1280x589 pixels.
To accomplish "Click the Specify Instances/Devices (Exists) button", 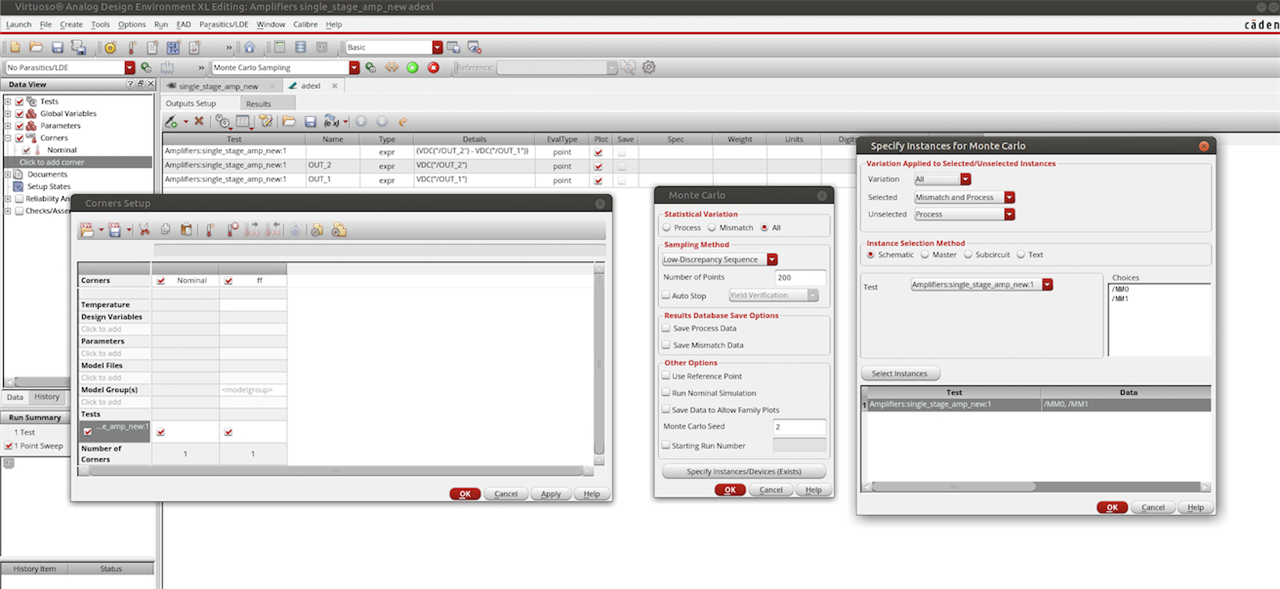I will pos(744,471).
